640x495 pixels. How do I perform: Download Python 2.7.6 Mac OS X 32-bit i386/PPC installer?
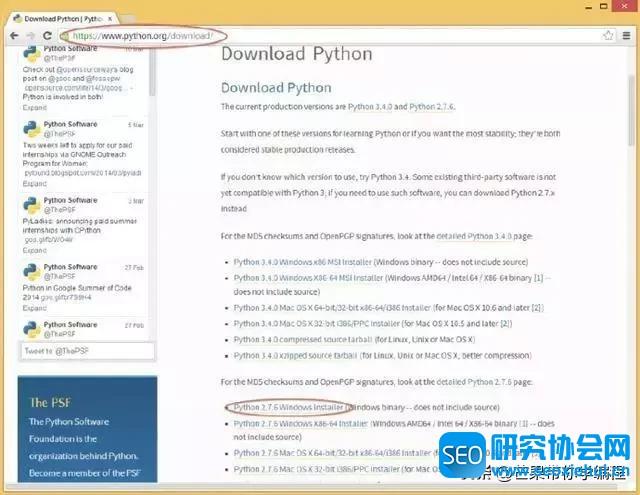[x=316, y=470]
